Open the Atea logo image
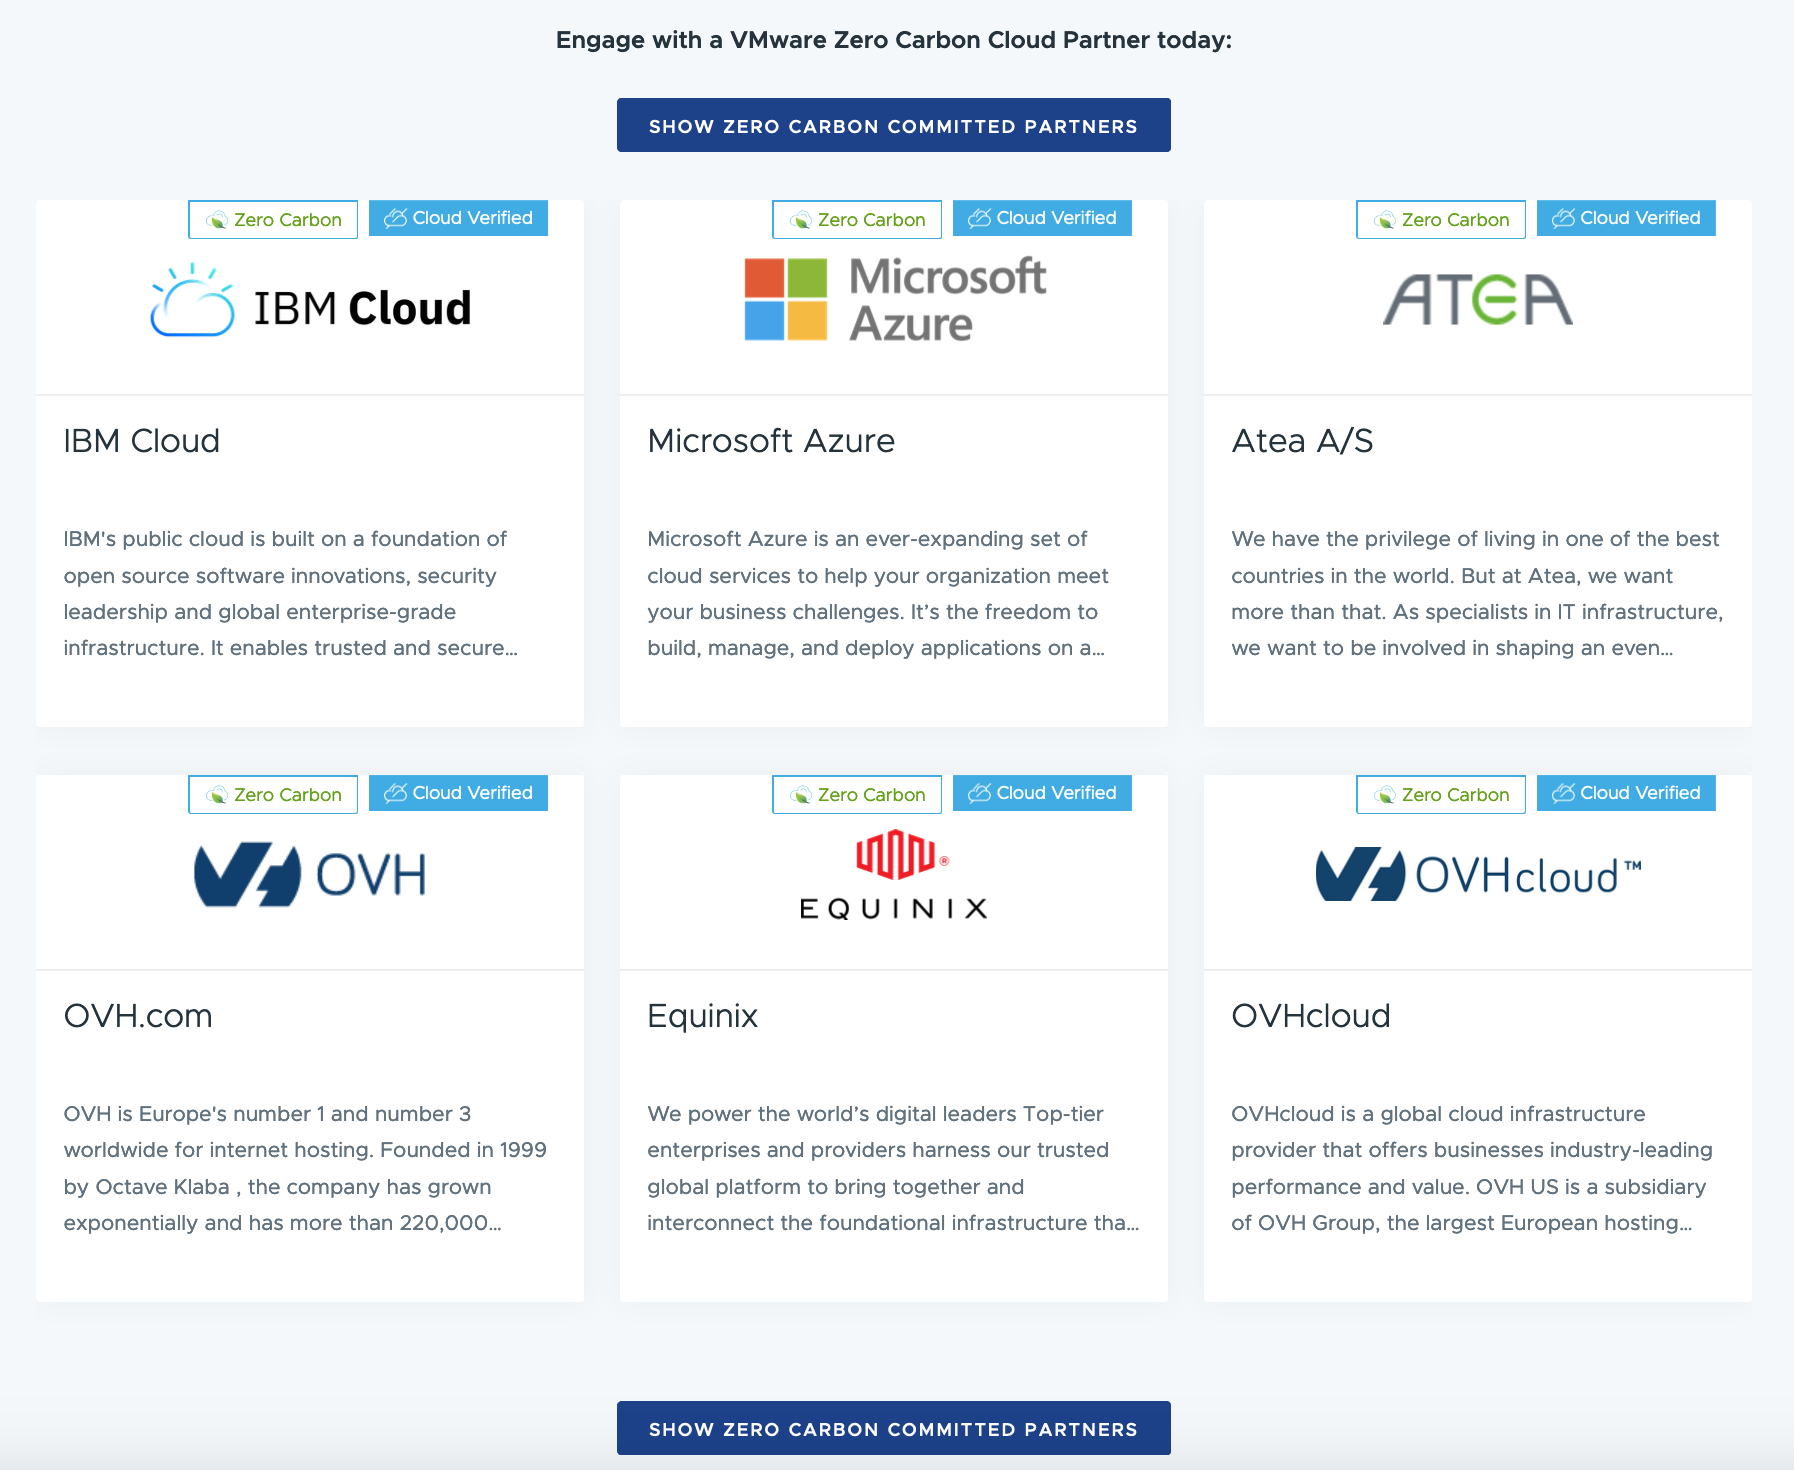 coord(1478,300)
